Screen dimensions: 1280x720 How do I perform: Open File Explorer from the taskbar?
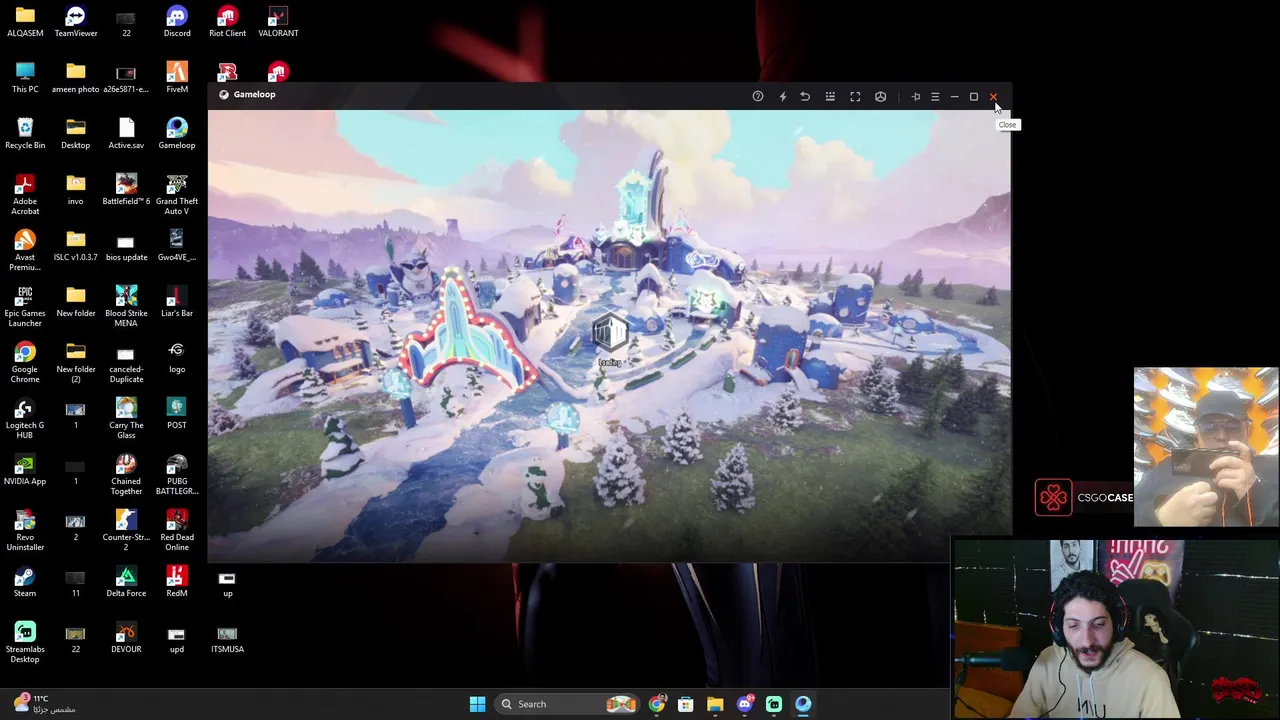715,704
